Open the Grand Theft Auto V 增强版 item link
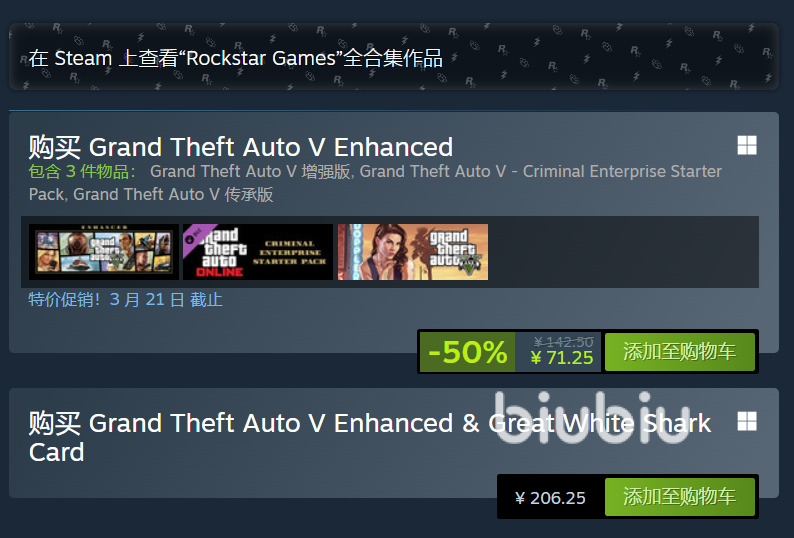794x538 pixels. (250, 172)
